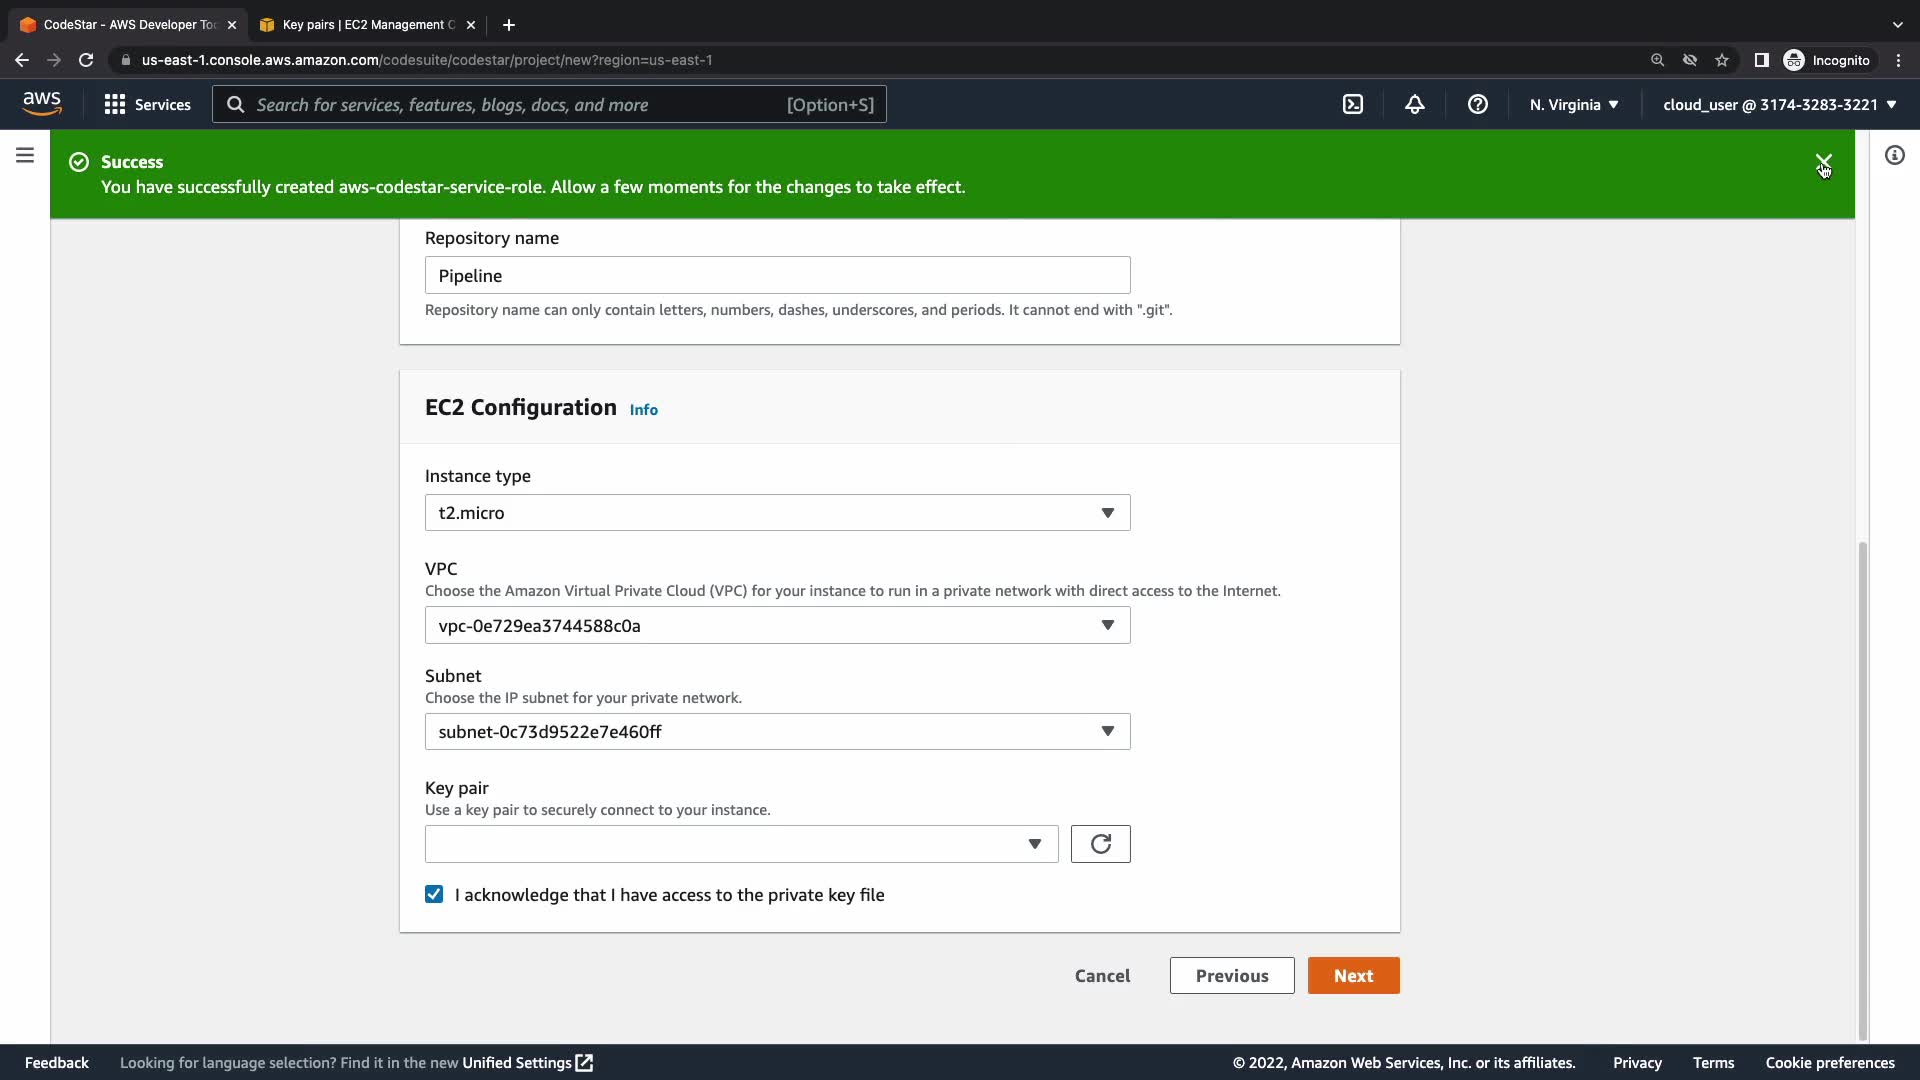The image size is (1920, 1080).
Task: Switch to Key pairs EC2 tab
Action: click(x=366, y=25)
